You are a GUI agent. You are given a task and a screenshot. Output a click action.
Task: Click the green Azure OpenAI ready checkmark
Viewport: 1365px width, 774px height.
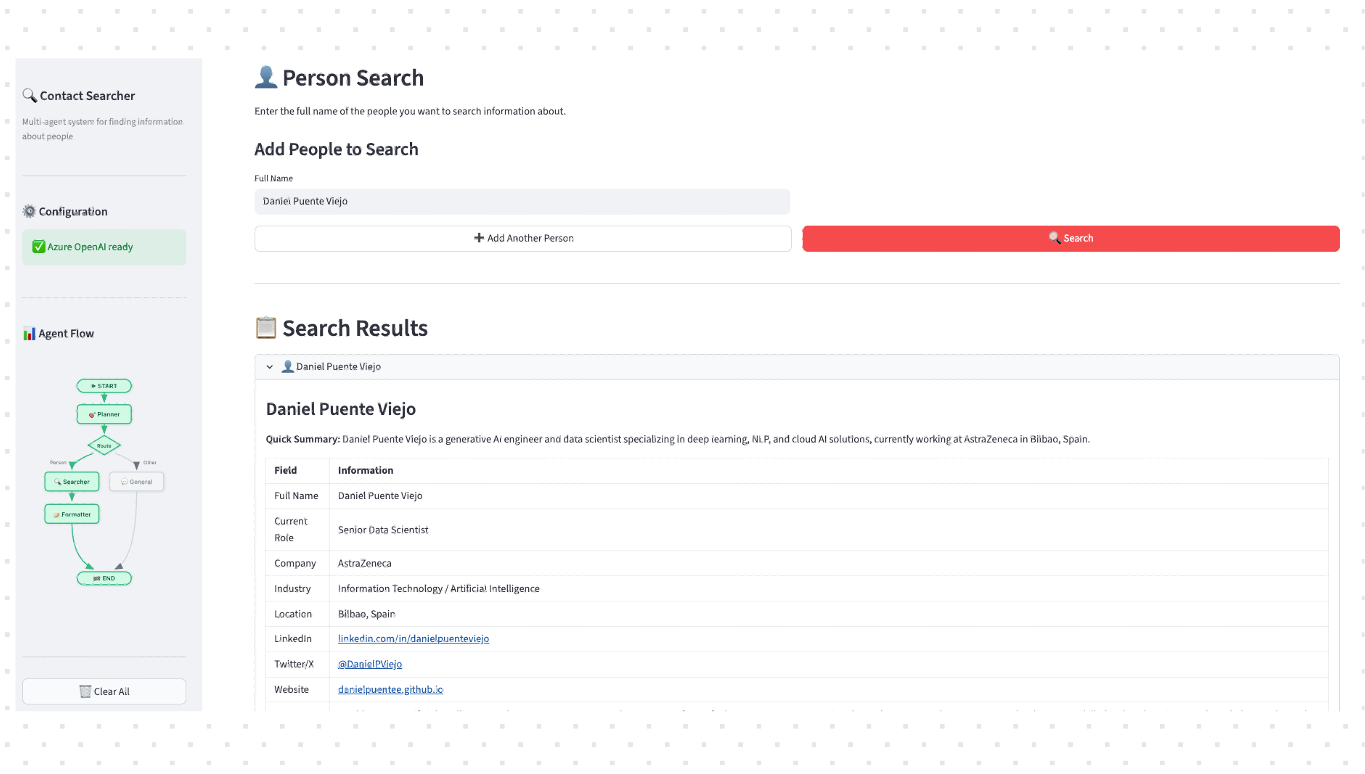39,247
